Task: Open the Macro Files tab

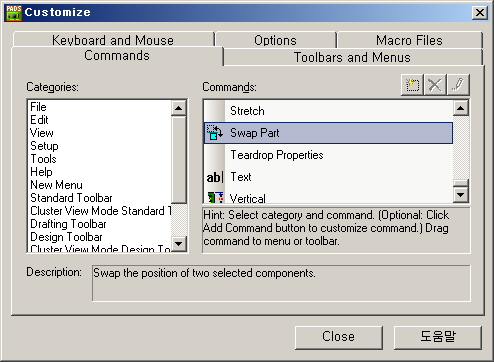Action: point(409,40)
